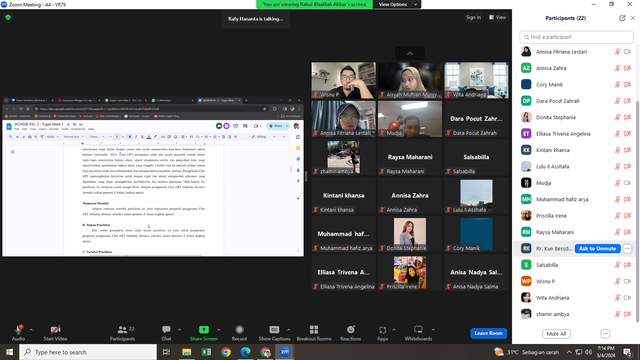Open the View Options dropdown
Screen dimensions: 640x360
[x=397, y=4]
